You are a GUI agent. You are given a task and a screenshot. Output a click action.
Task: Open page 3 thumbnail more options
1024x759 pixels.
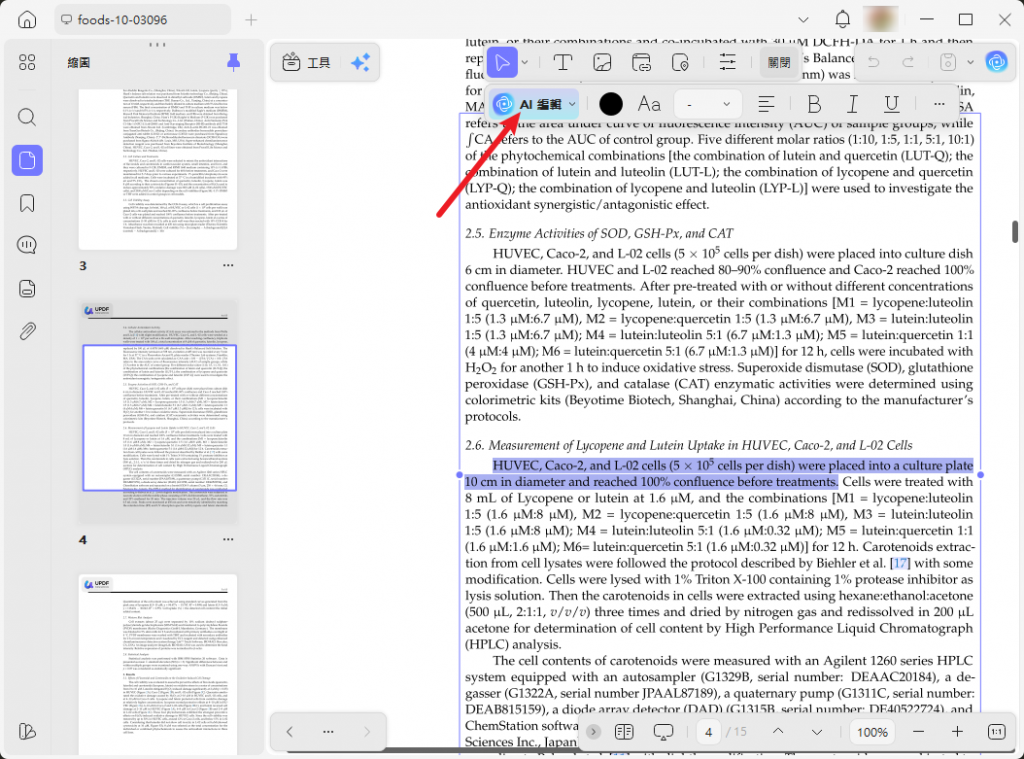click(228, 265)
